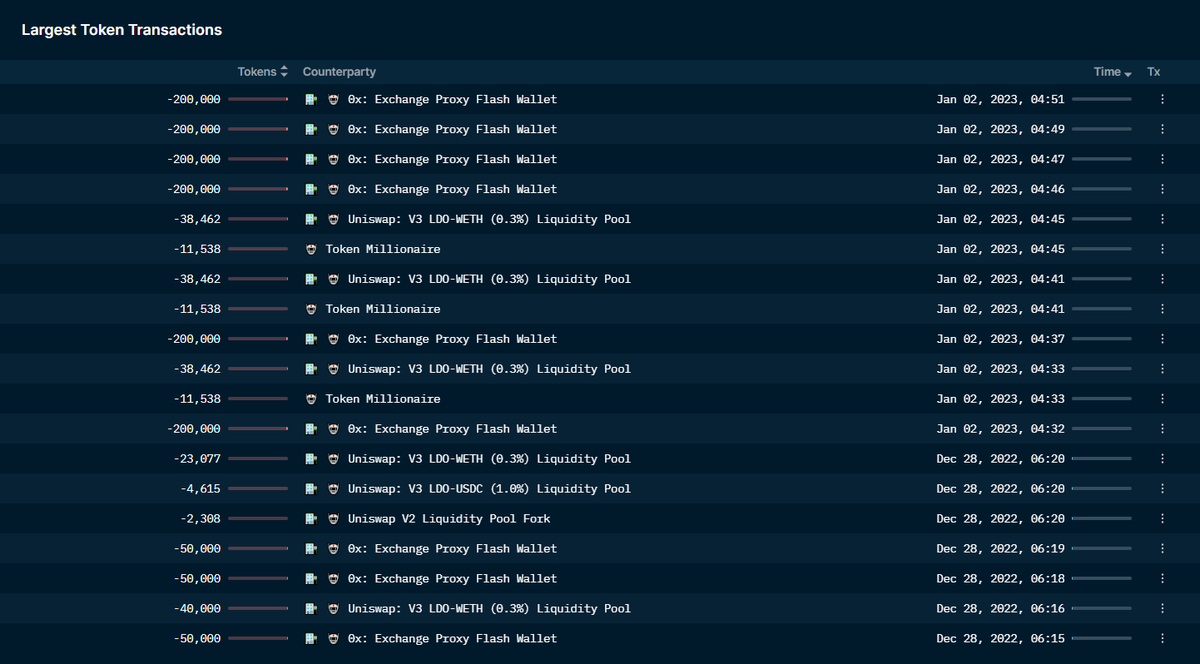Click the avatar icon in the -23,077 Uniswap row
The width and height of the screenshot is (1200, 664).
[333, 459]
